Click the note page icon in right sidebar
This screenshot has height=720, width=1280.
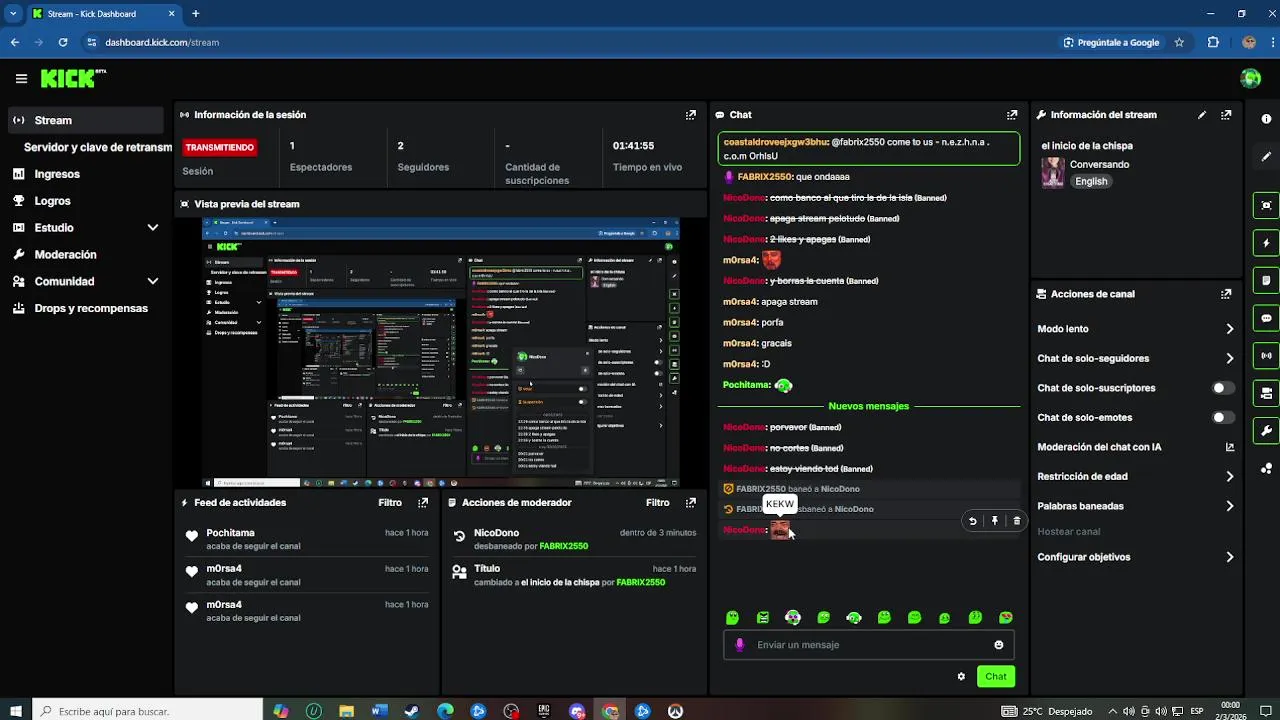click(1267, 280)
